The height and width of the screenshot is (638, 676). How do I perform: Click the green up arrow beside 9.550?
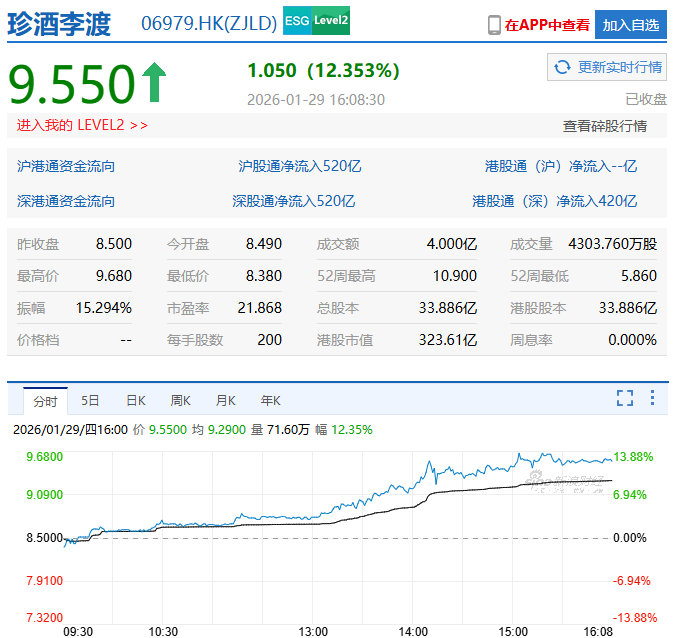coord(155,82)
